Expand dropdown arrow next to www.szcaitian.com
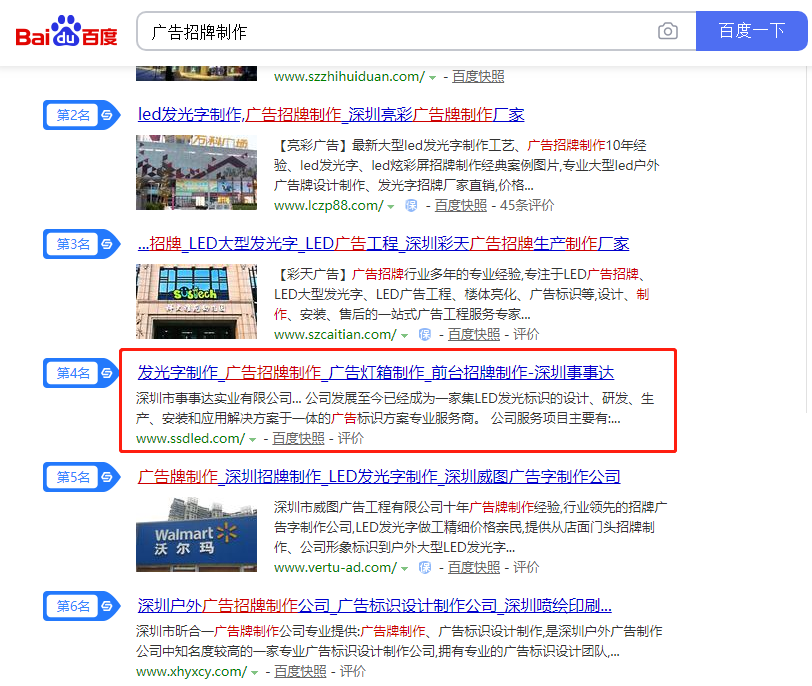812x686 pixels. pos(404,335)
